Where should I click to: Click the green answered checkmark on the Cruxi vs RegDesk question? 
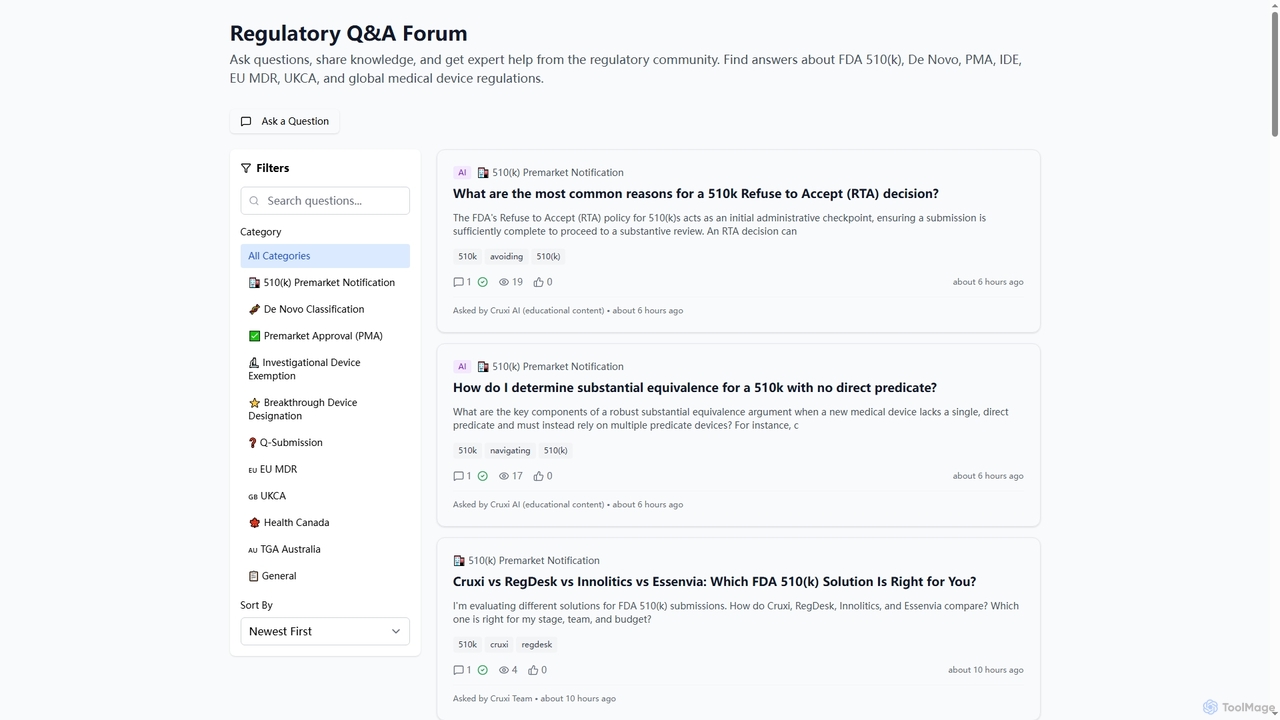point(483,670)
